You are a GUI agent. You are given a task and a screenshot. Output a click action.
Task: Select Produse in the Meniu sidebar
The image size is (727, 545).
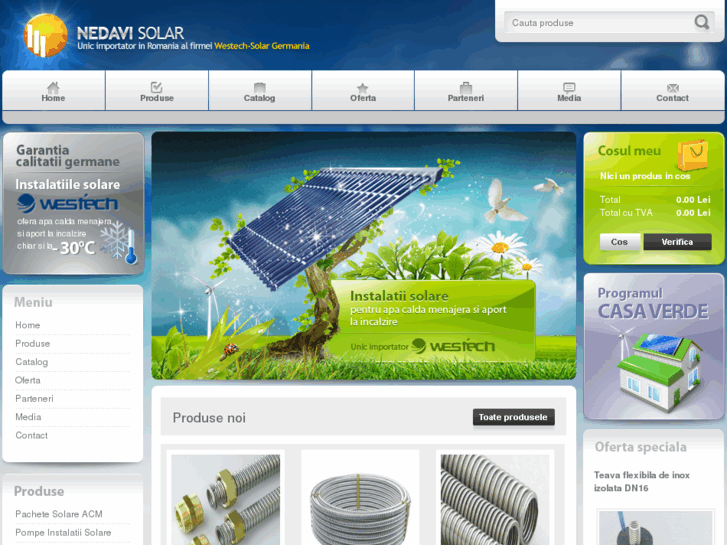pyautogui.click(x=32, y=344)
